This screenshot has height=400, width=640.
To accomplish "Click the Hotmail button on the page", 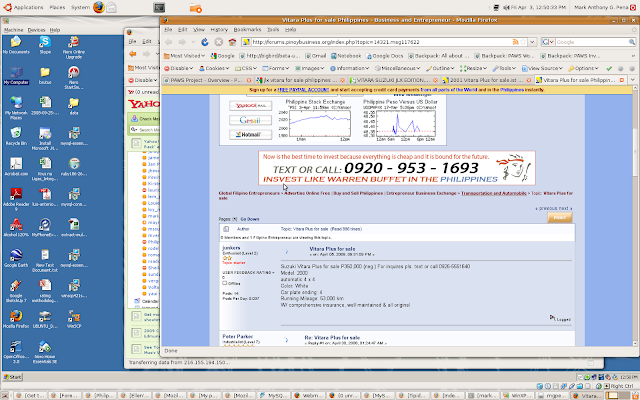I will (x=250, y=134).
